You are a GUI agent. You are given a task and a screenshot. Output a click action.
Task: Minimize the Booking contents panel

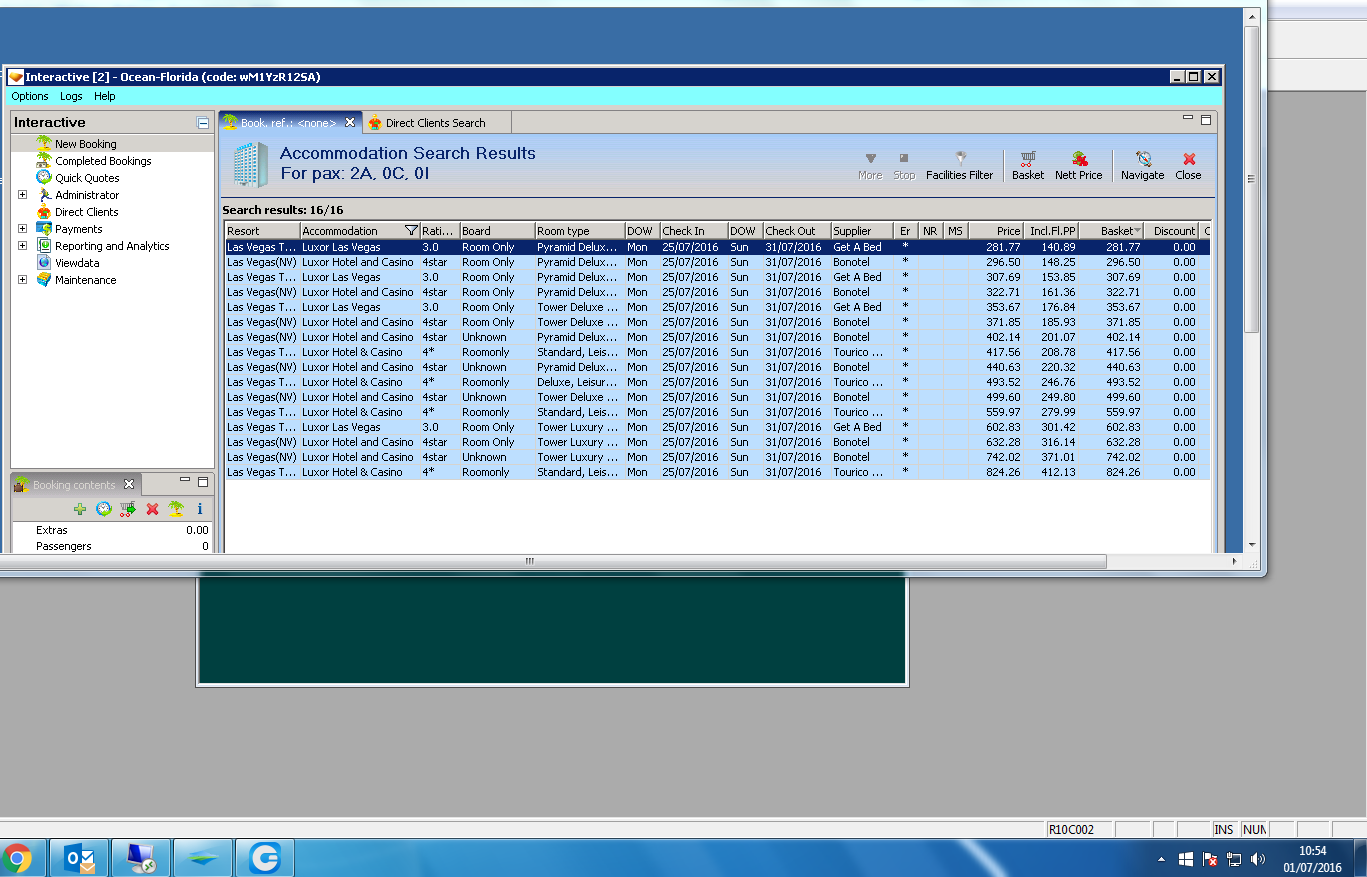click(x=185, y=481)
